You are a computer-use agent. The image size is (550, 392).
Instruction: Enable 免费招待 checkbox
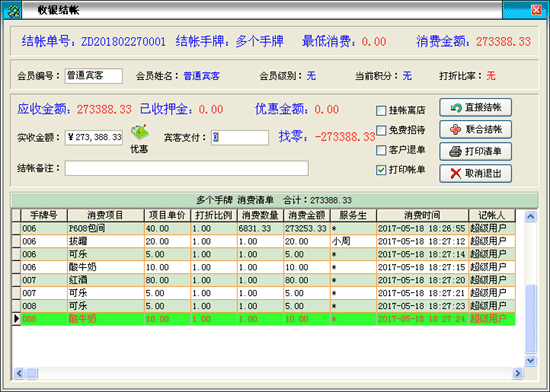tap(381, 130)
